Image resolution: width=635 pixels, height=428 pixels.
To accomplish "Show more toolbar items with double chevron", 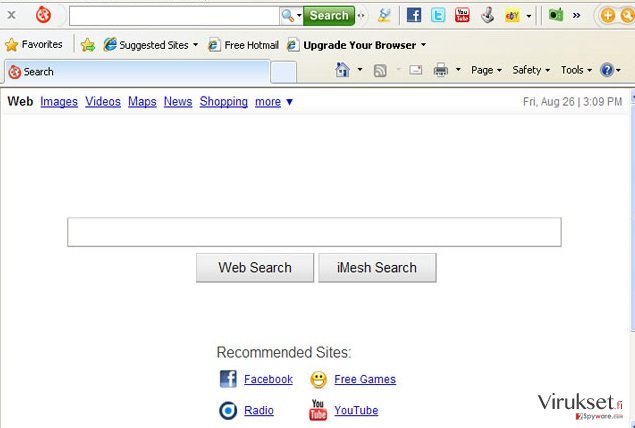I will click(576, 16).
